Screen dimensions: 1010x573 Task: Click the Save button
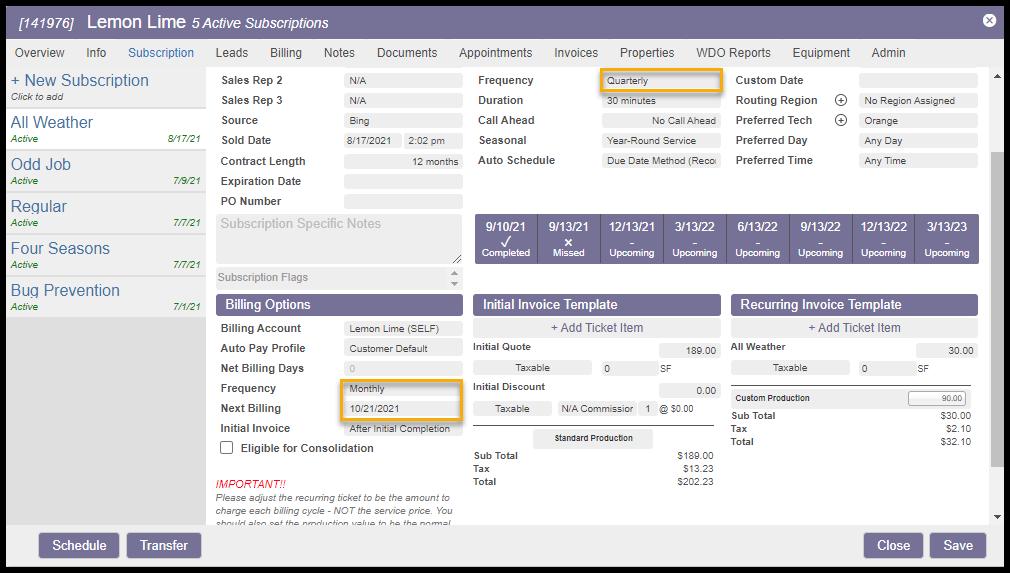pos(957,545)
